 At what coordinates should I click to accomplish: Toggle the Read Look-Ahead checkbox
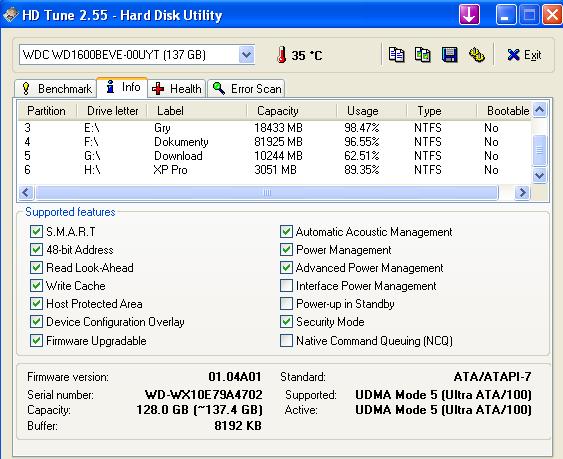[x=36, y=268]
